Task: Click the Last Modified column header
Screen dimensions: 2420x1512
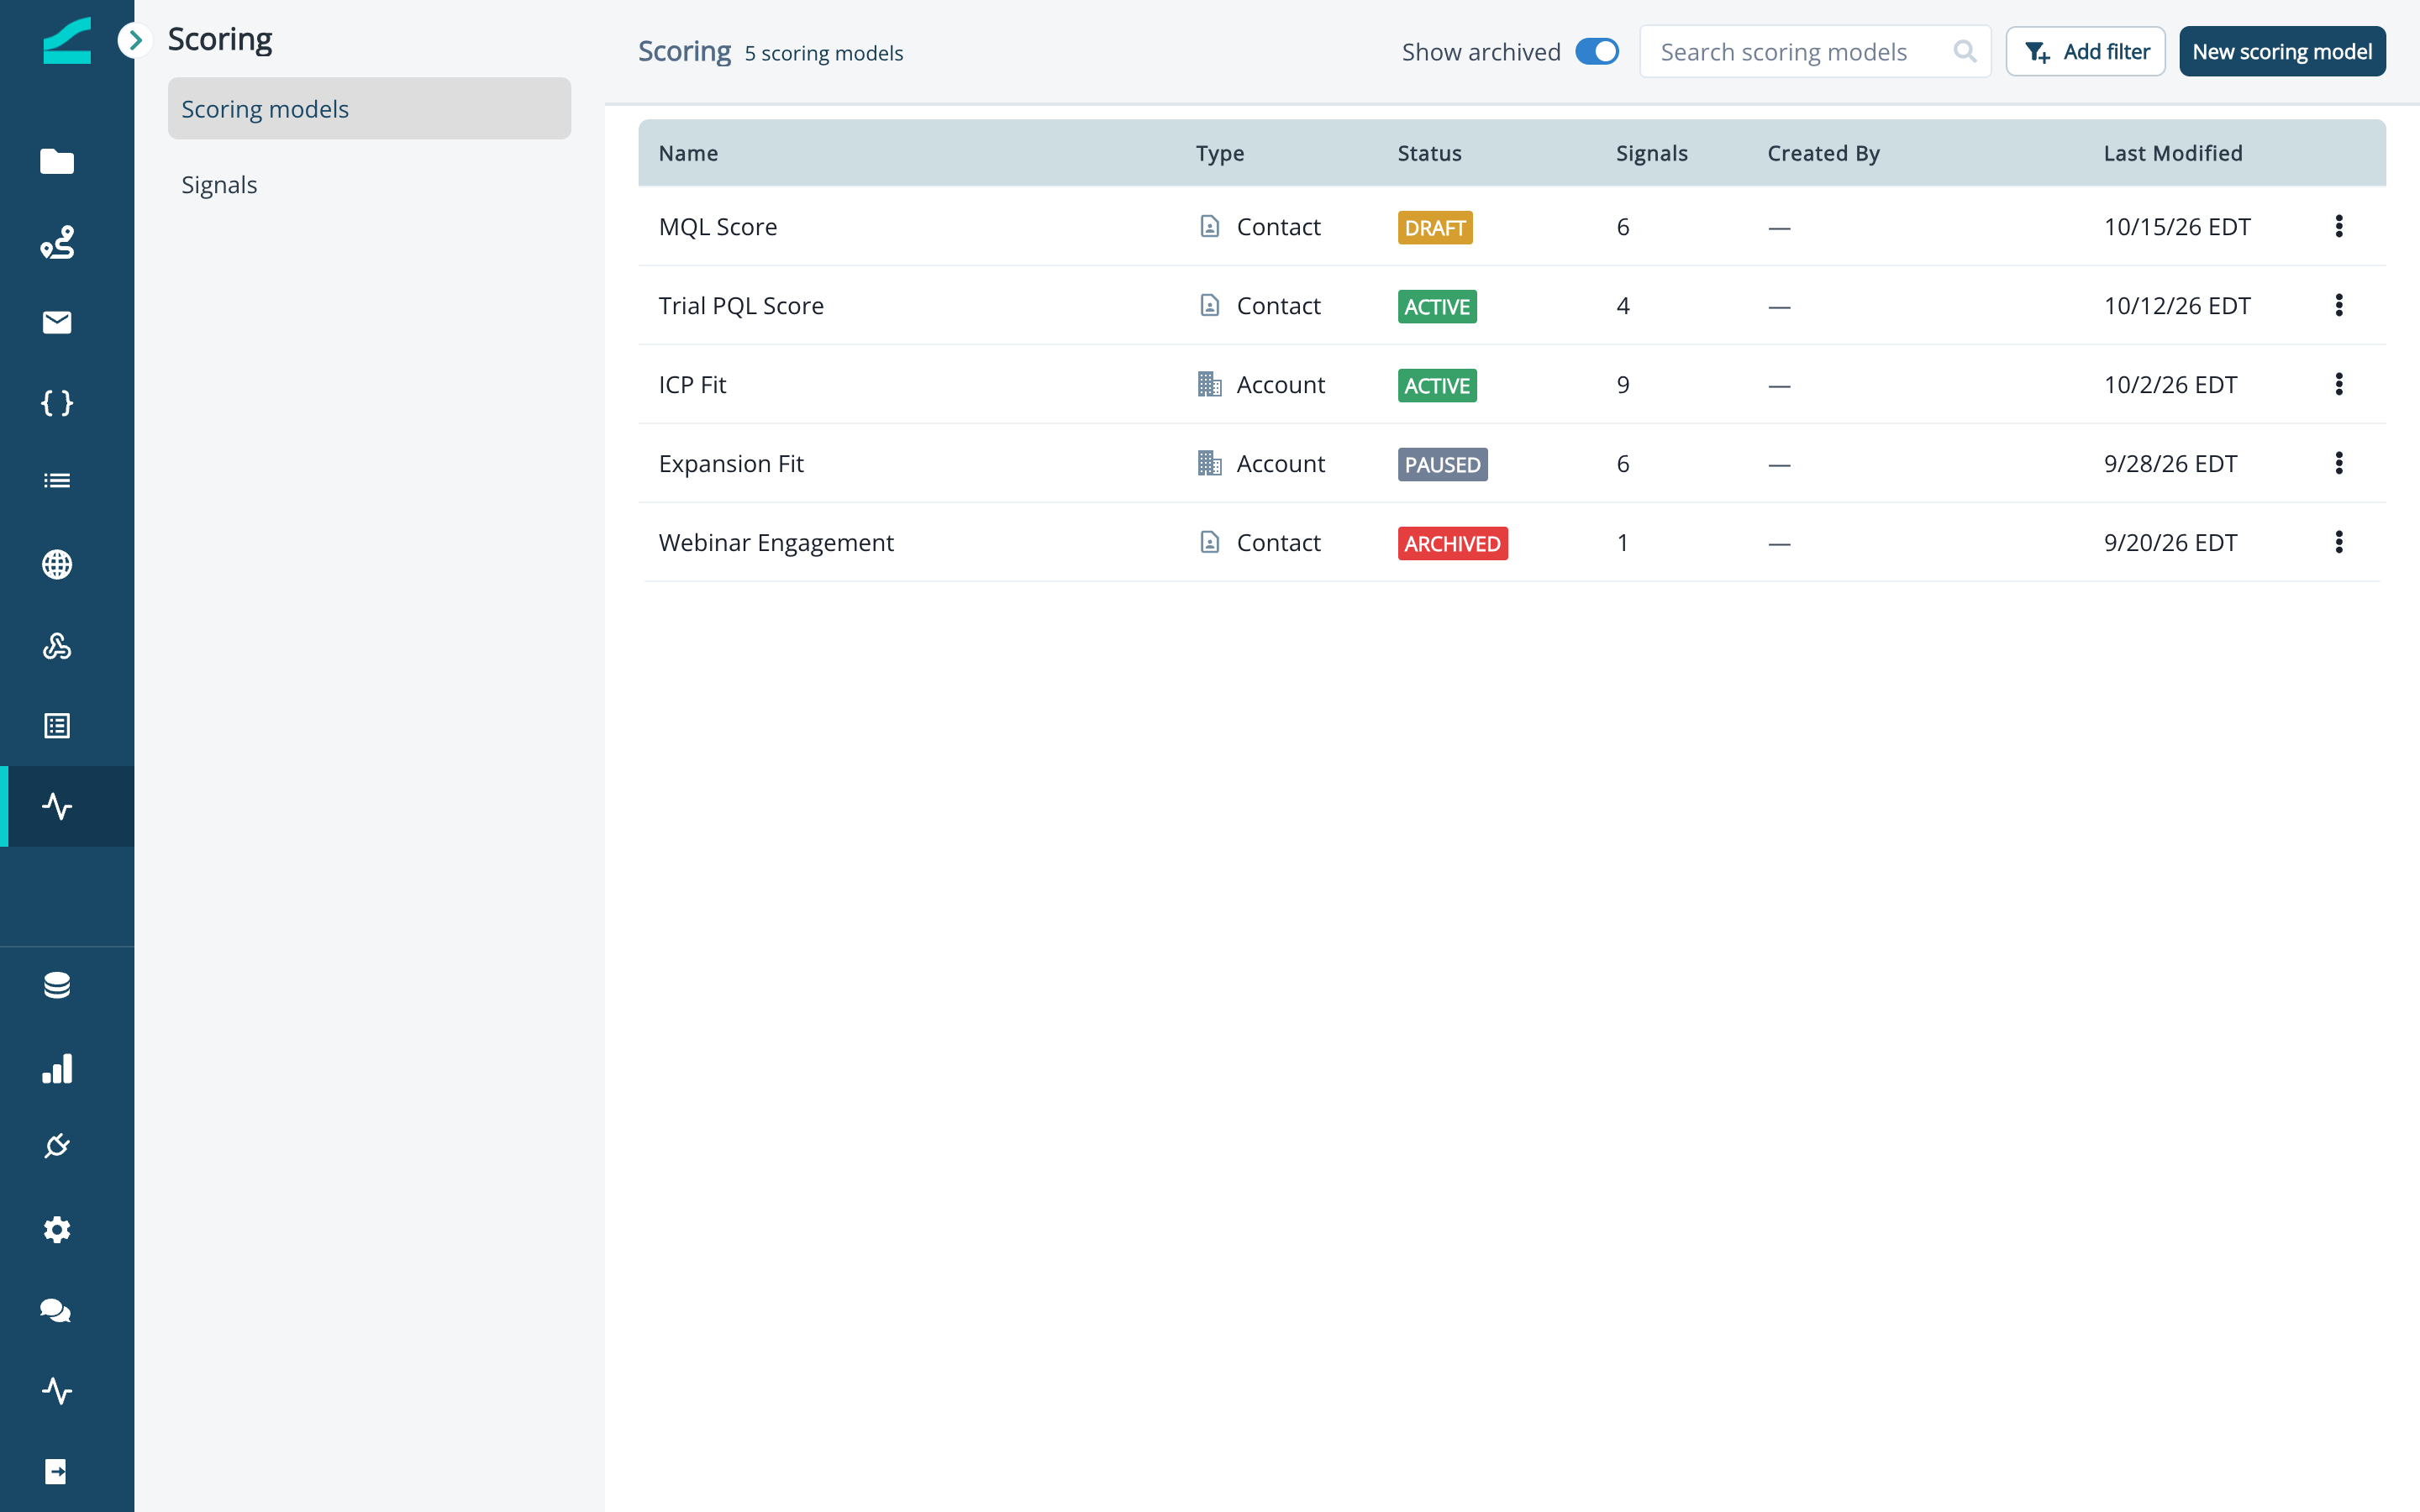Action: [x=2172, y=153]
